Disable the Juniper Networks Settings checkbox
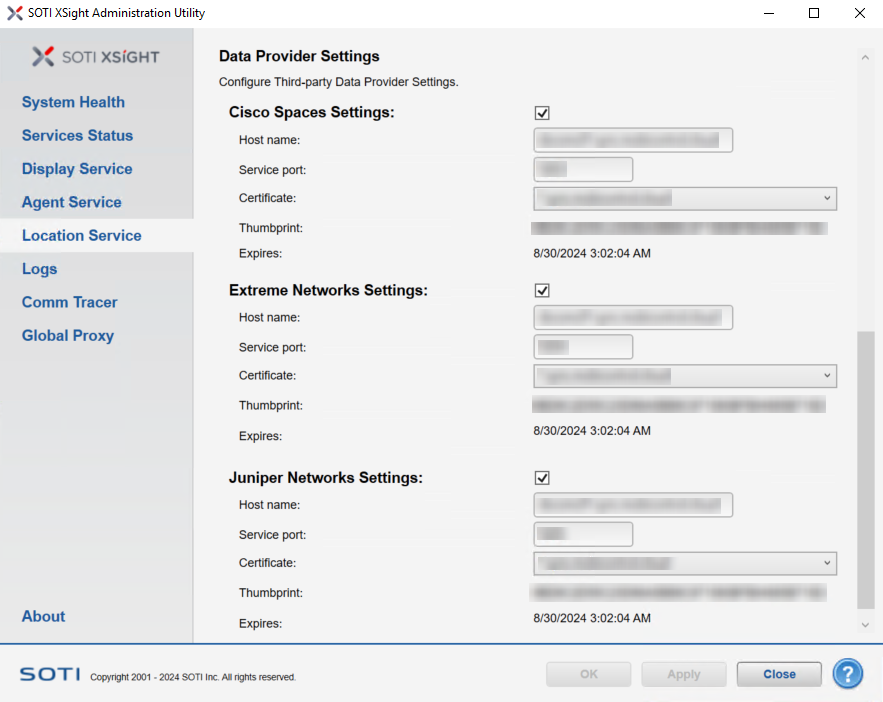Screen dimensions: 883x702 [x=542, y=478]
